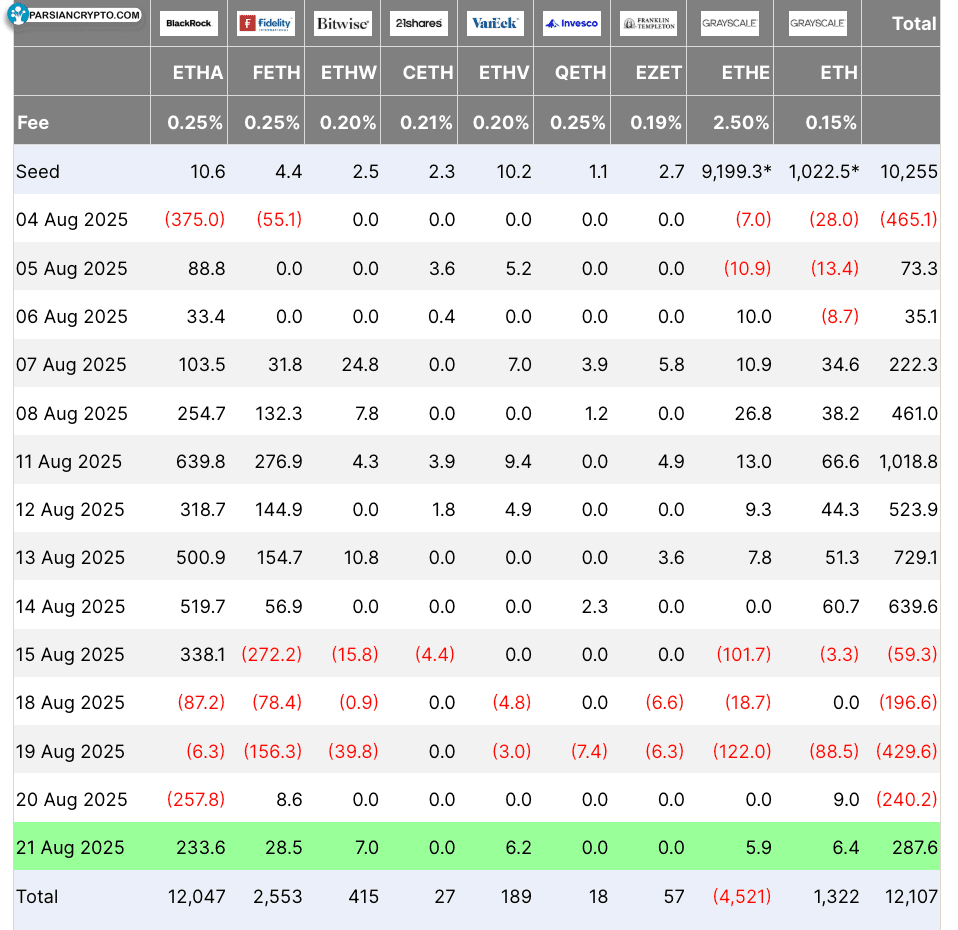Select the 05 Aug 2025 row date
The width and height of the screenshot is (958, 930).
tap(71, 268)
